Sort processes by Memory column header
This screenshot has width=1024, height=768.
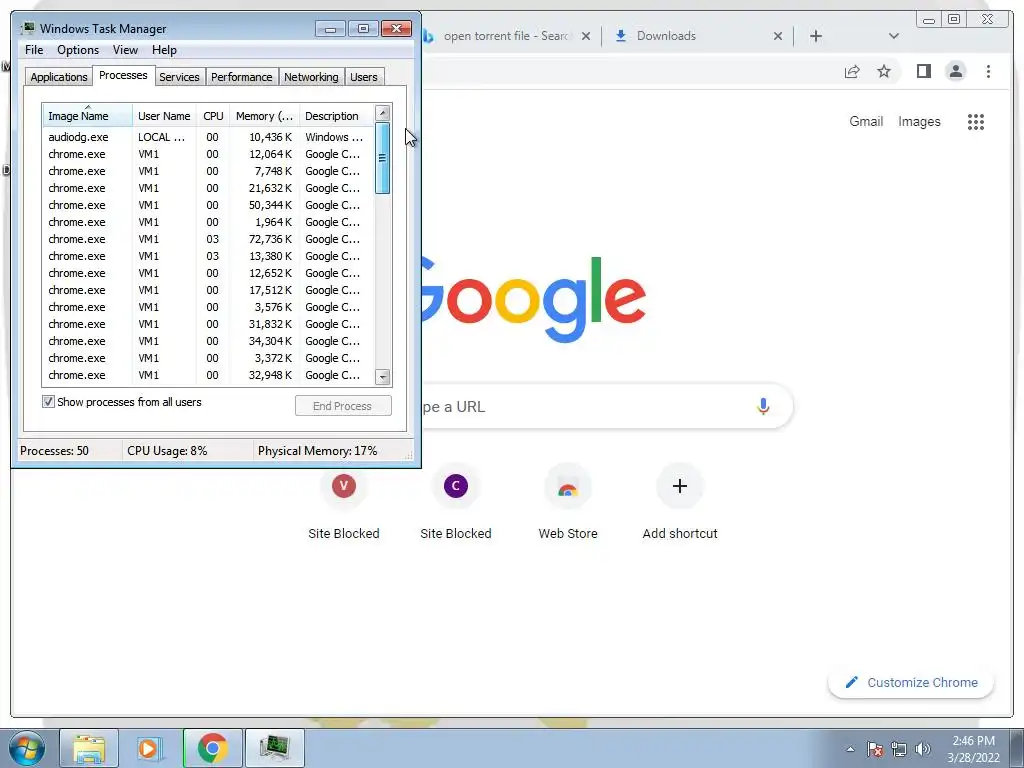pyautogui.click(x=264, y=116)
